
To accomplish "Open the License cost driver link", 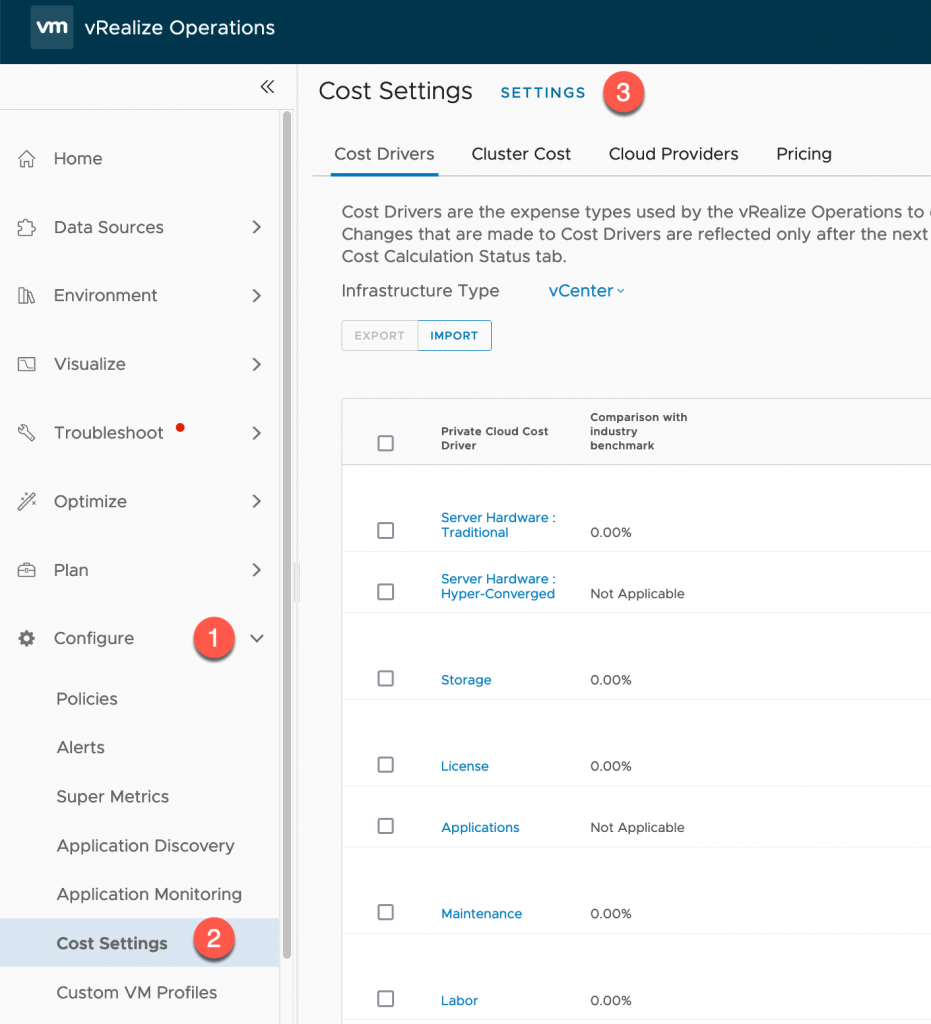I will [464, 765].
